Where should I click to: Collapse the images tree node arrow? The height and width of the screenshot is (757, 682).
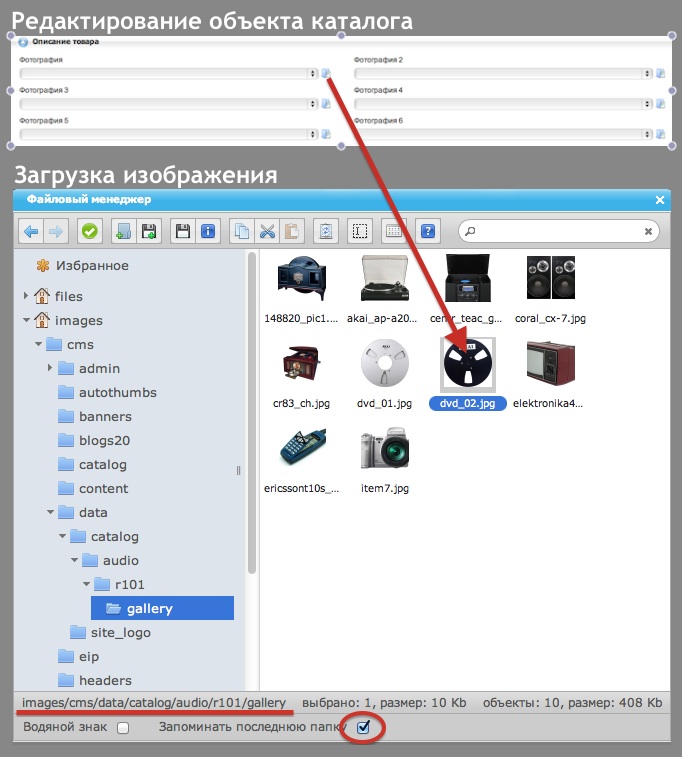coord(26,320)
